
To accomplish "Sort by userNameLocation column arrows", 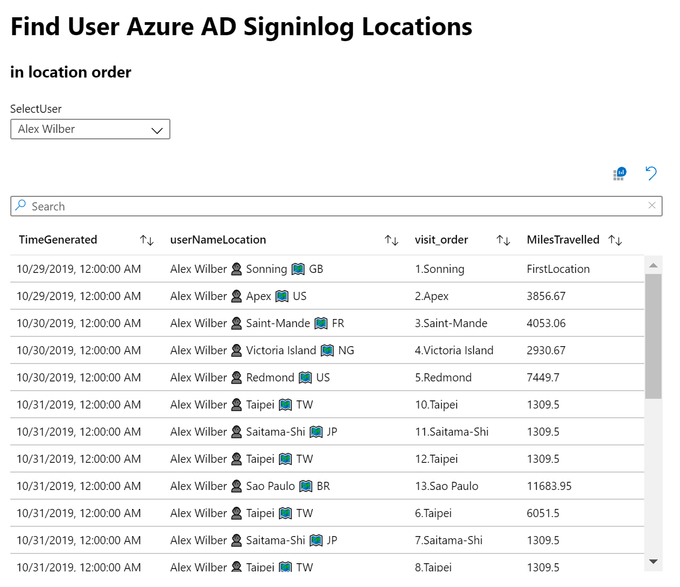I will 391,240.
